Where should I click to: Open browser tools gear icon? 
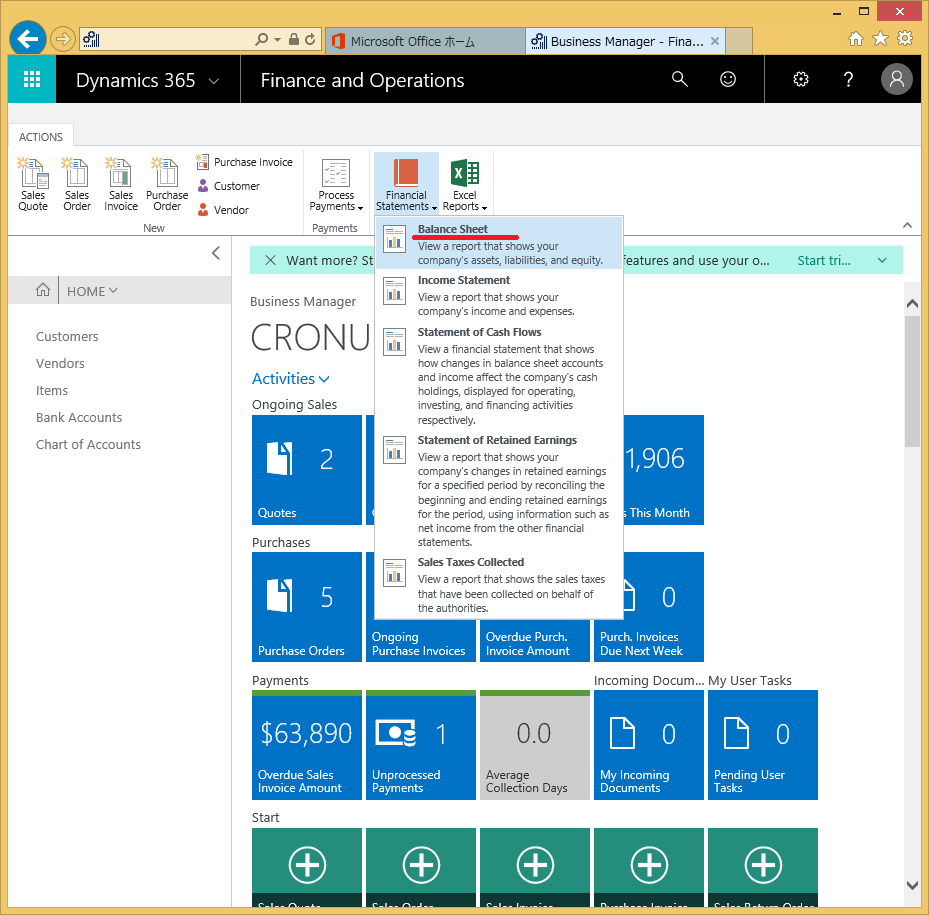tap(905, 39)
